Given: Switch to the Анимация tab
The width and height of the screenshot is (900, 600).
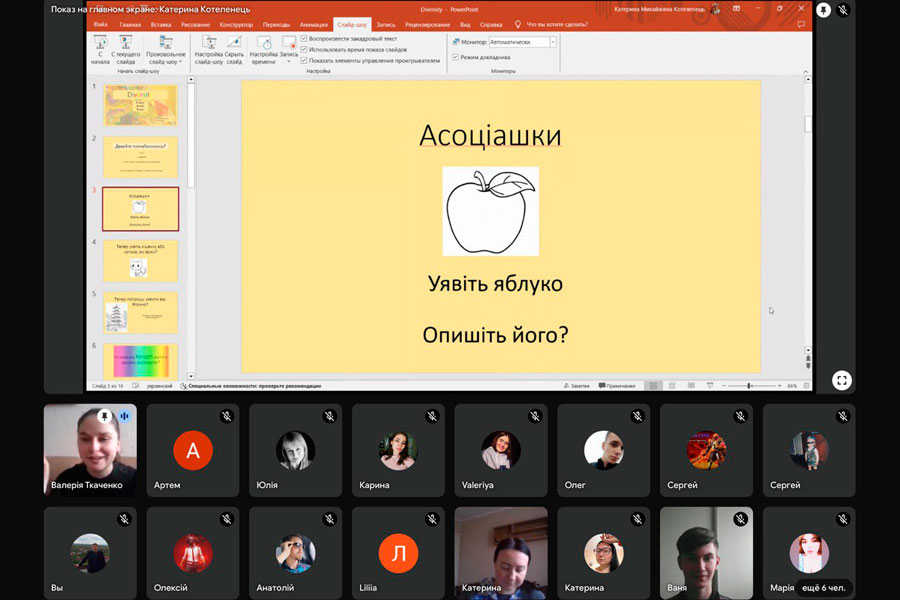Looking at the screenshot, I should point(313,25).
